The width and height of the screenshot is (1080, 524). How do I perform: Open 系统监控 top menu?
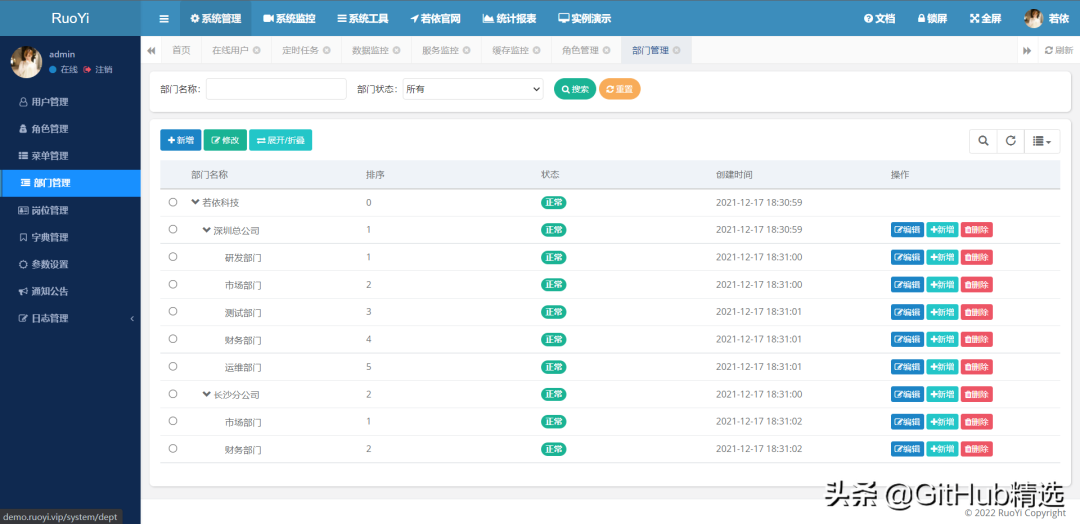tap(289, 19)
